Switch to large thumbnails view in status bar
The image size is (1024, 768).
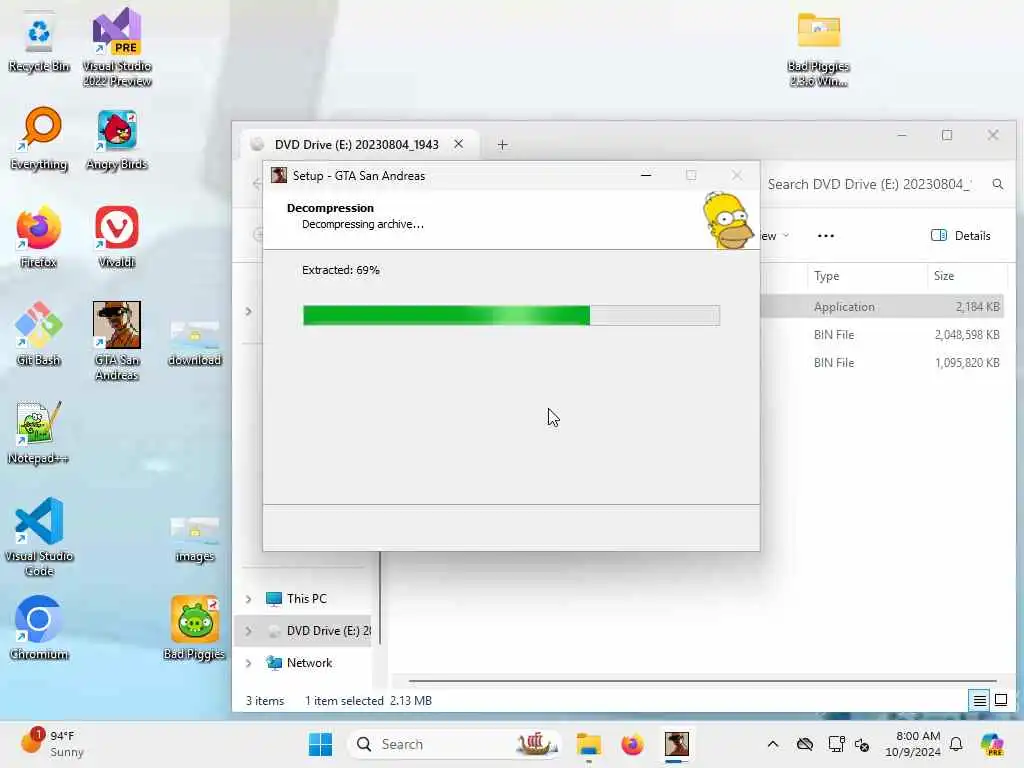[x=1000, y=701]
